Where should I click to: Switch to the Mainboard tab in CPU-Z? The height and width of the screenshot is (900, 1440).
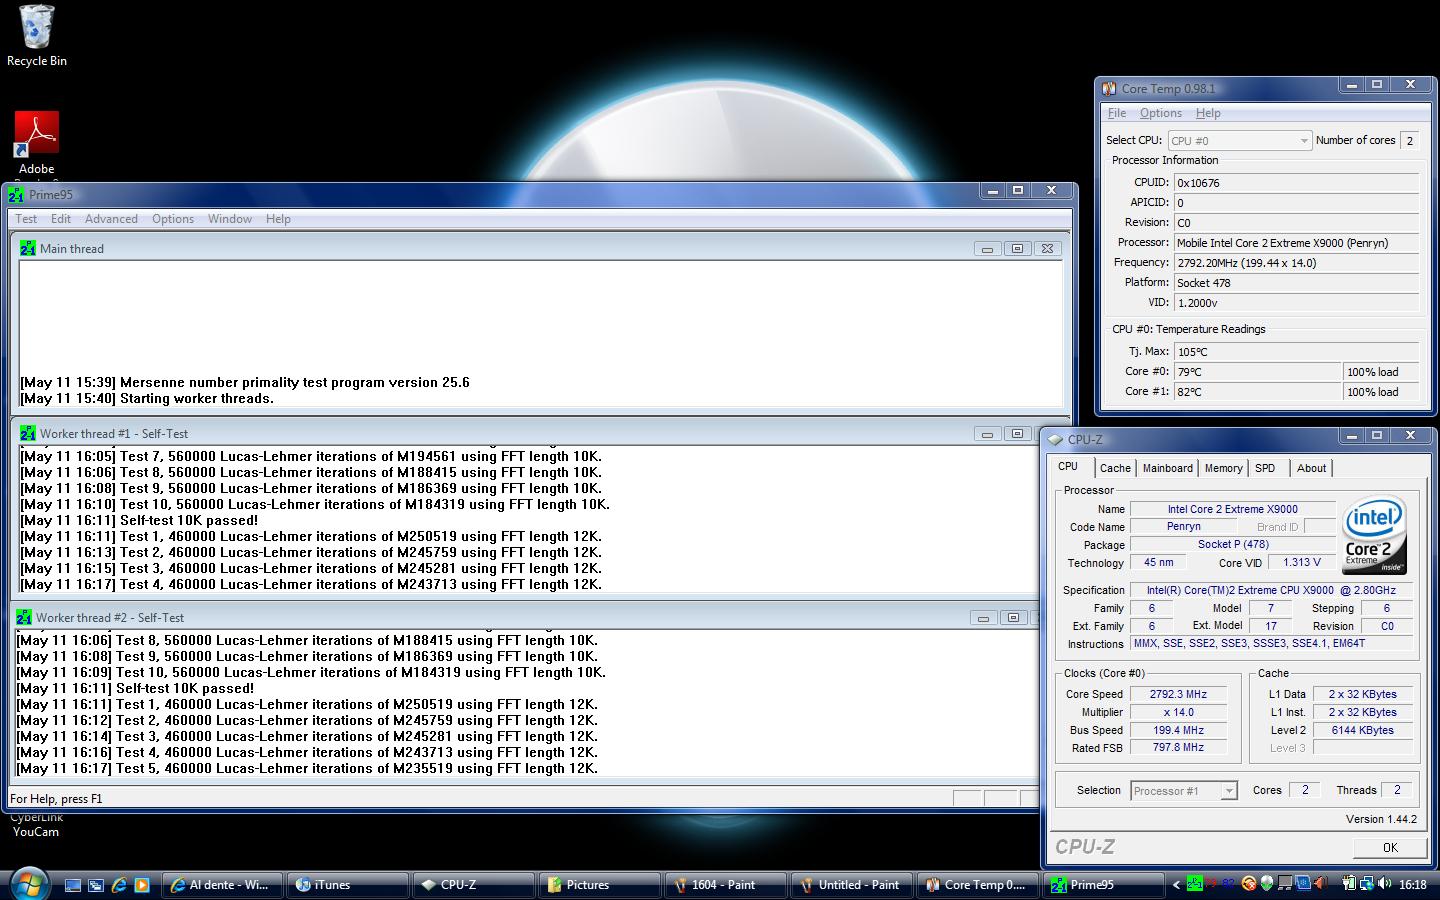pyautogui.click(x=1168, y=468)
